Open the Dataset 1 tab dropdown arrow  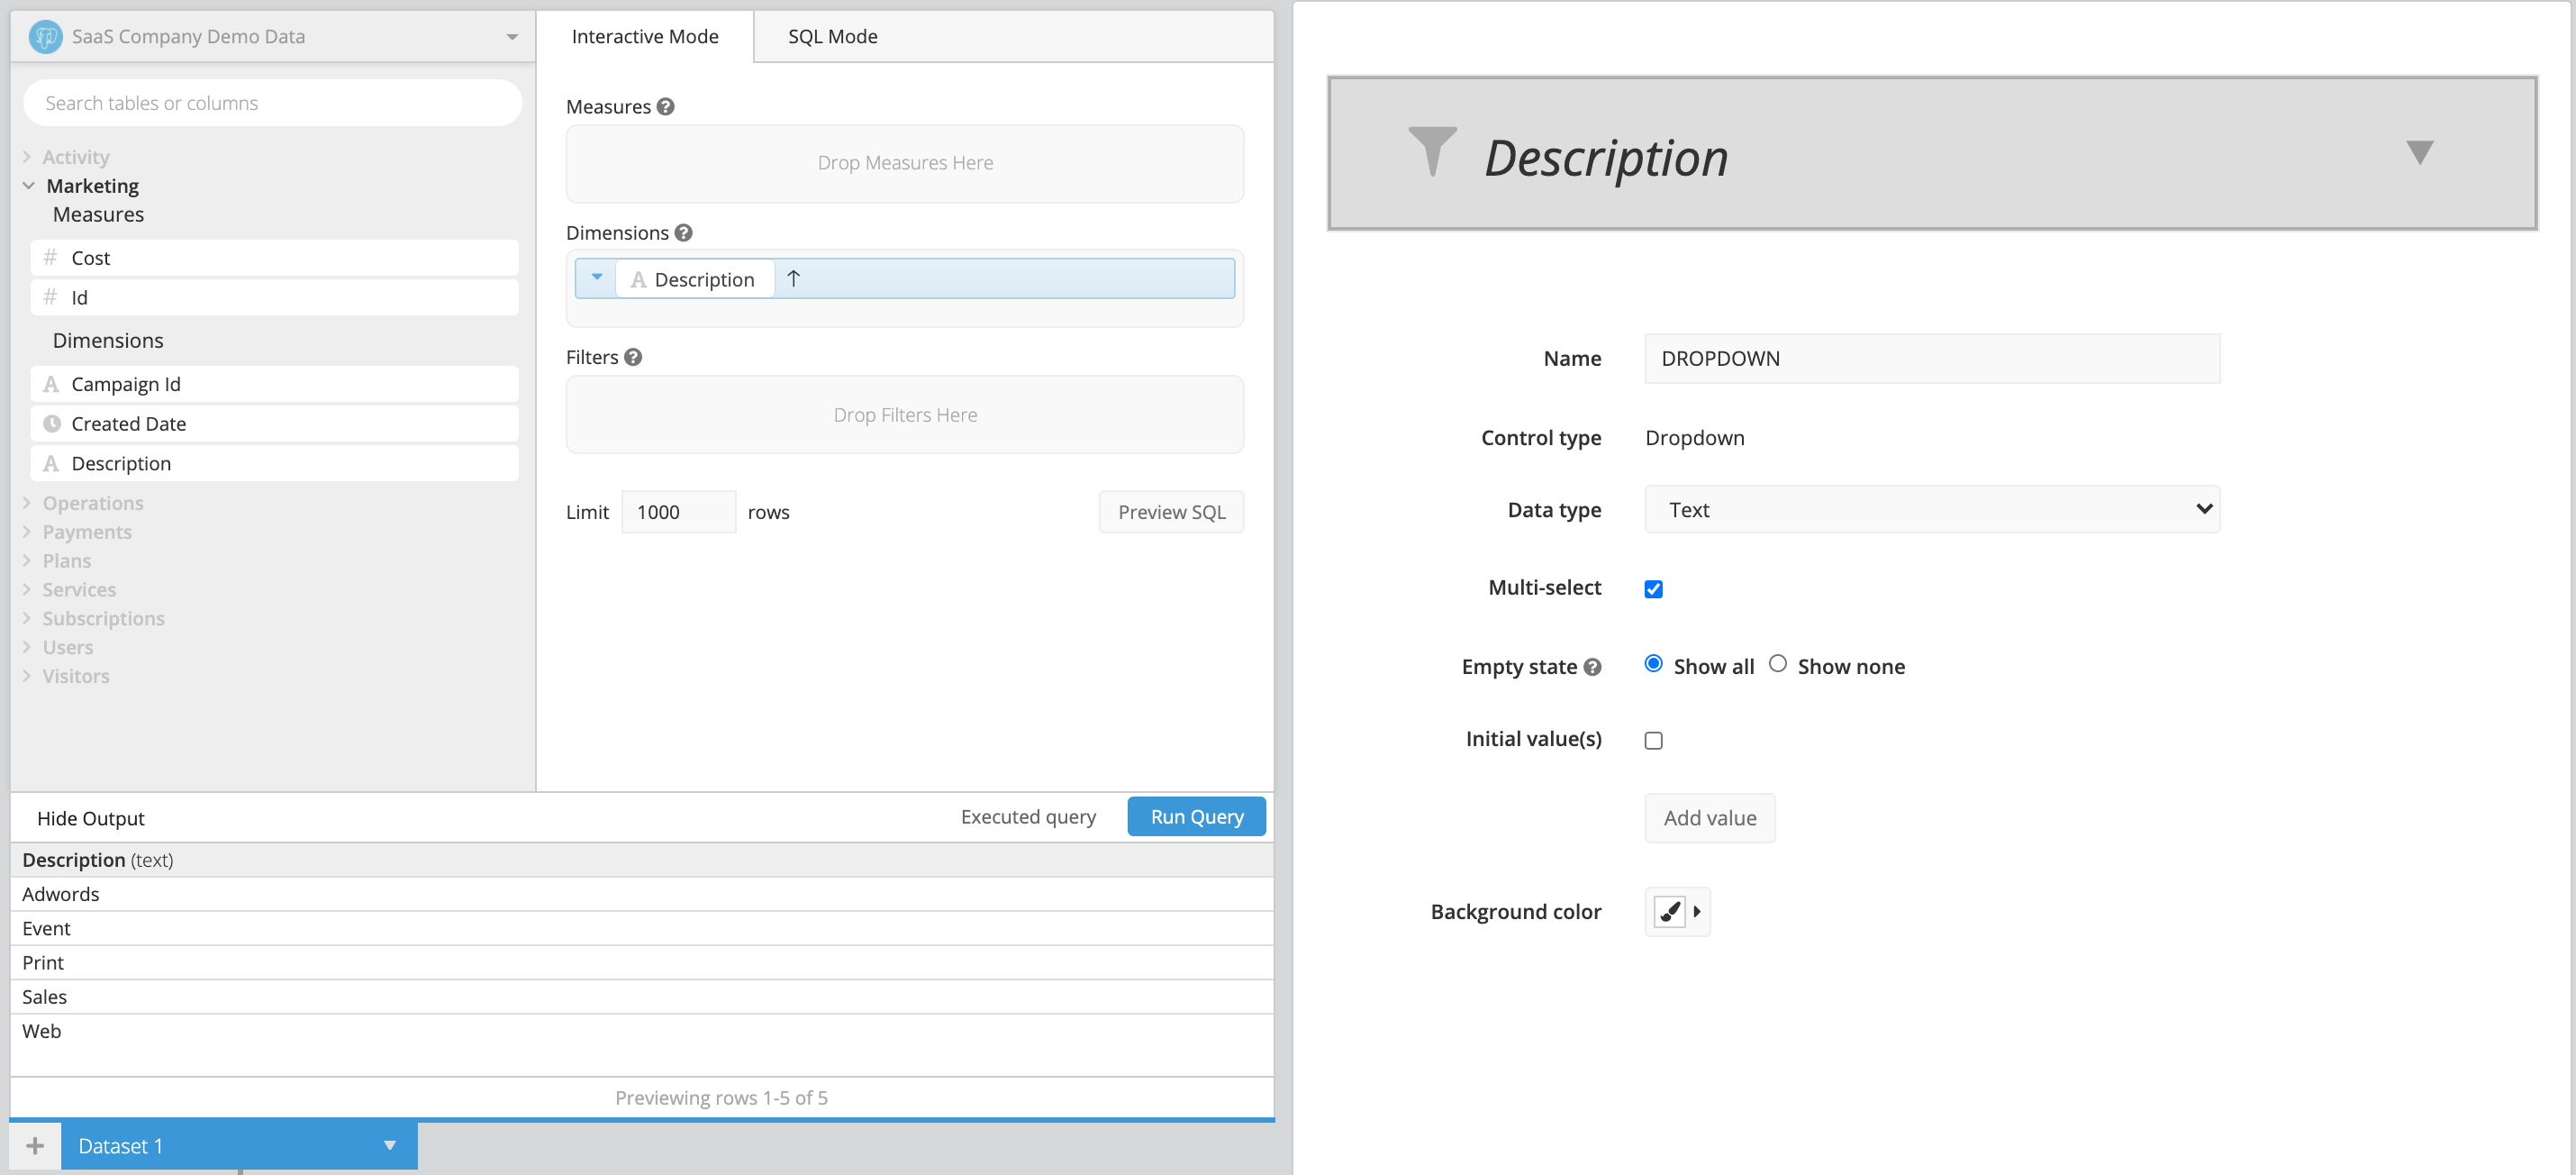coord(390,1146)
